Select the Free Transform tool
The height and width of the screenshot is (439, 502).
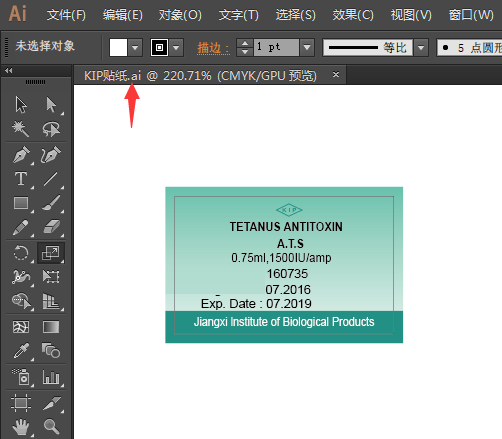click(x=51, y=277)
